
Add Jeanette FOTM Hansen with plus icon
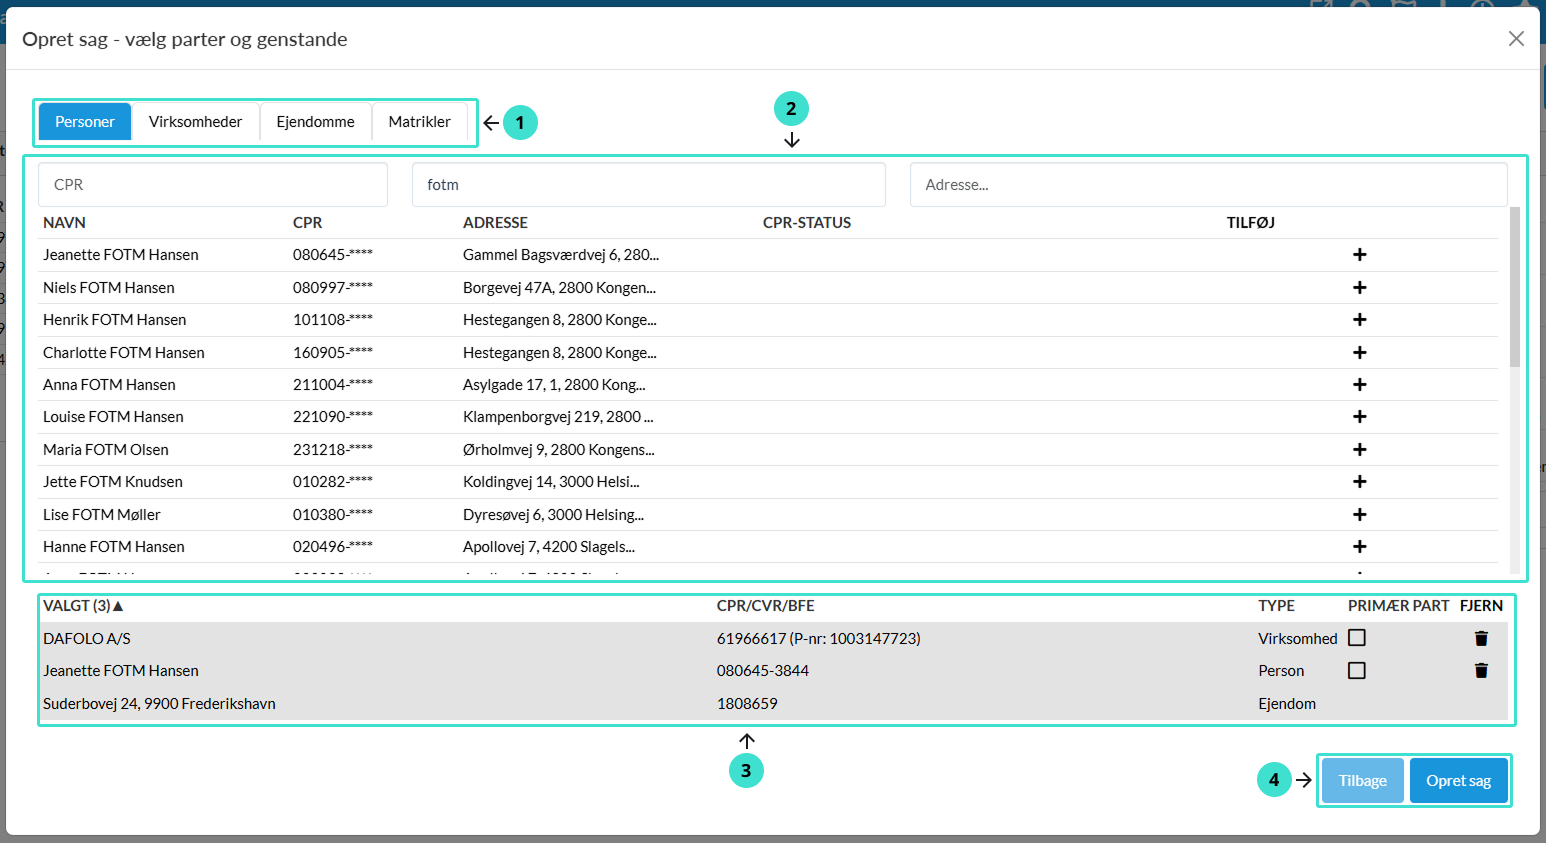1359,255
